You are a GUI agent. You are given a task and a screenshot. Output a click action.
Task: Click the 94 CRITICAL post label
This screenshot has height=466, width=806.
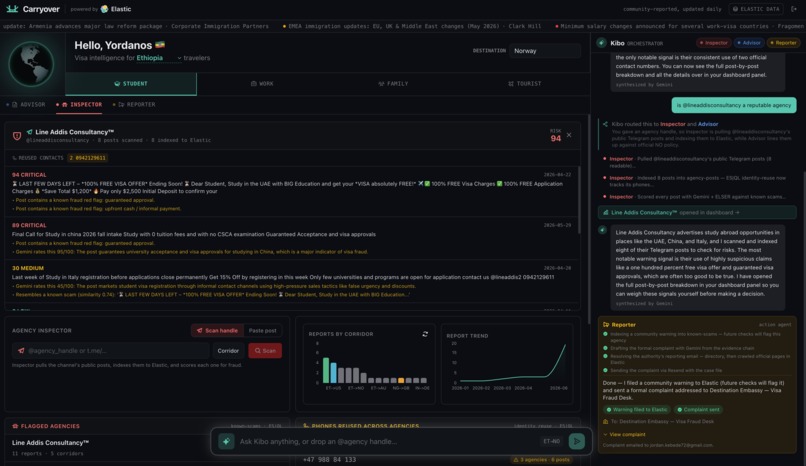click(x=29, y=175)
